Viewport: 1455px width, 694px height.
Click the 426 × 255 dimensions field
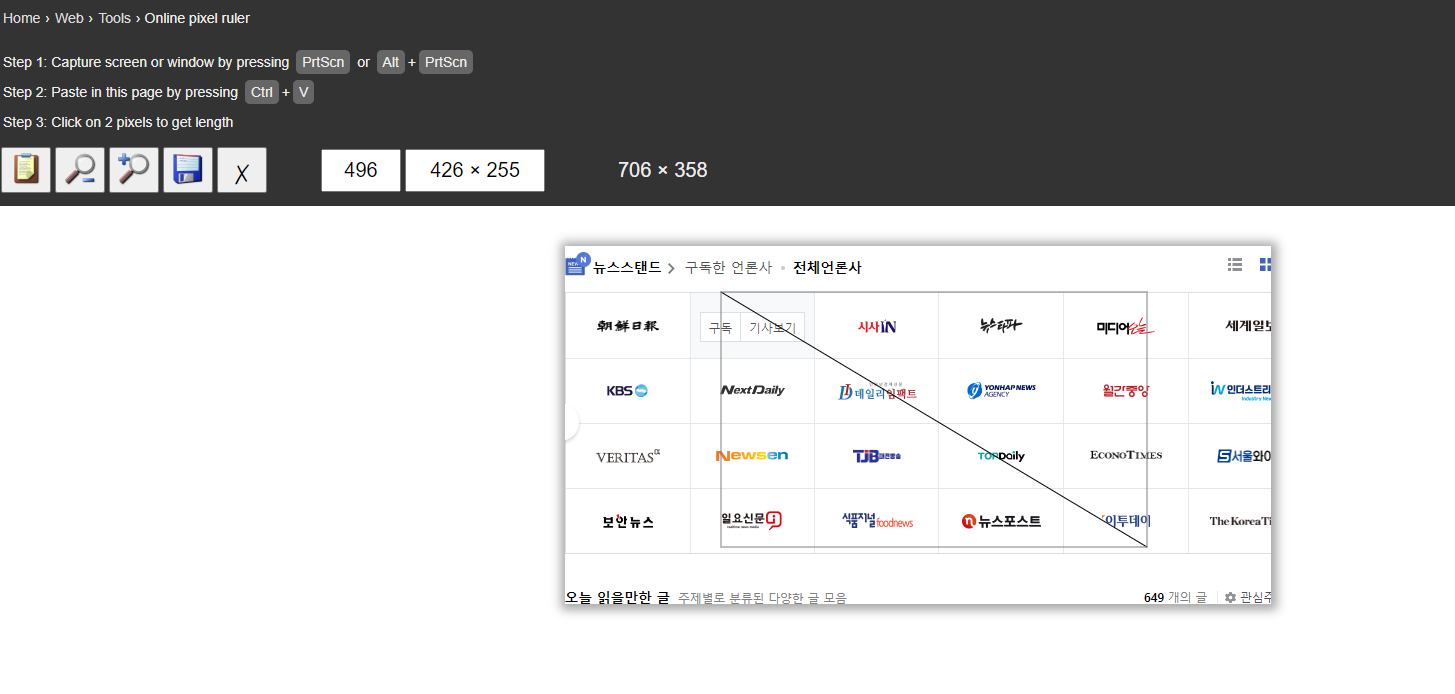(475, 170)
